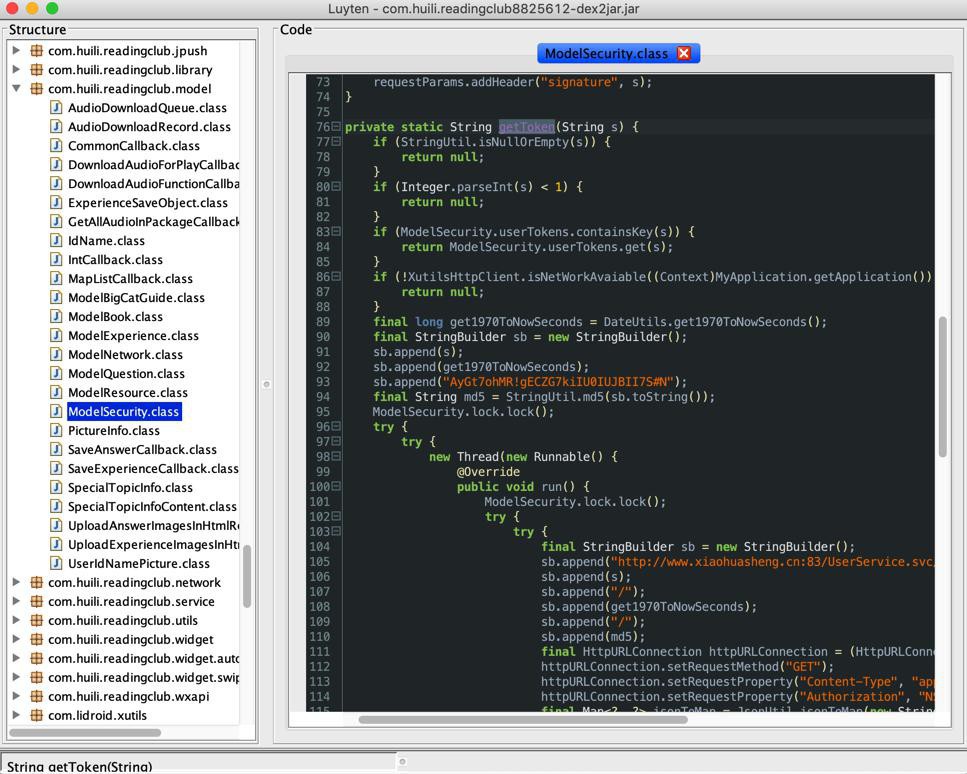Click the ModelBook.class file icon
The width and height of the screenshot is (967, 774).
coord(57,317)
